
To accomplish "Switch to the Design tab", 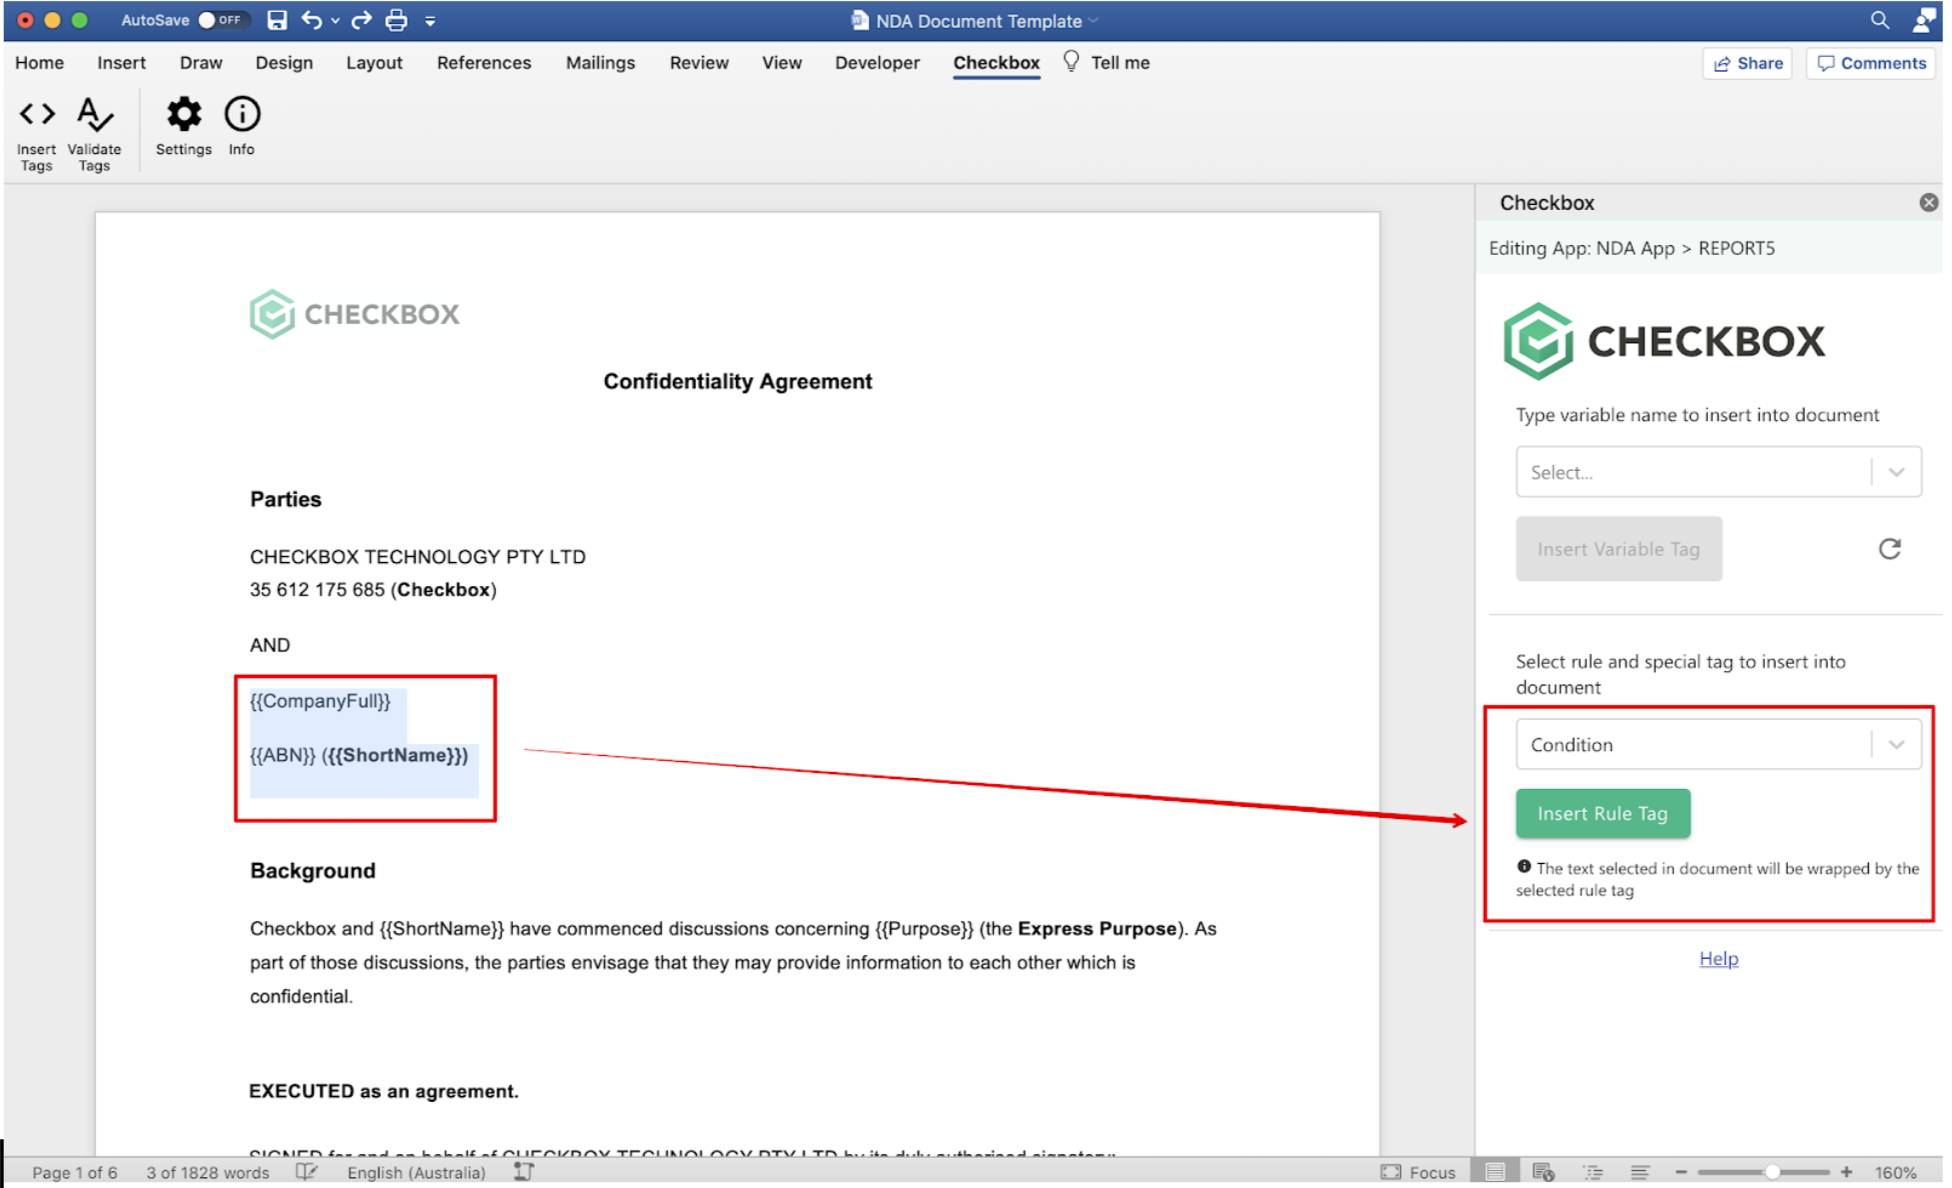I will click(x=284, y=63).
